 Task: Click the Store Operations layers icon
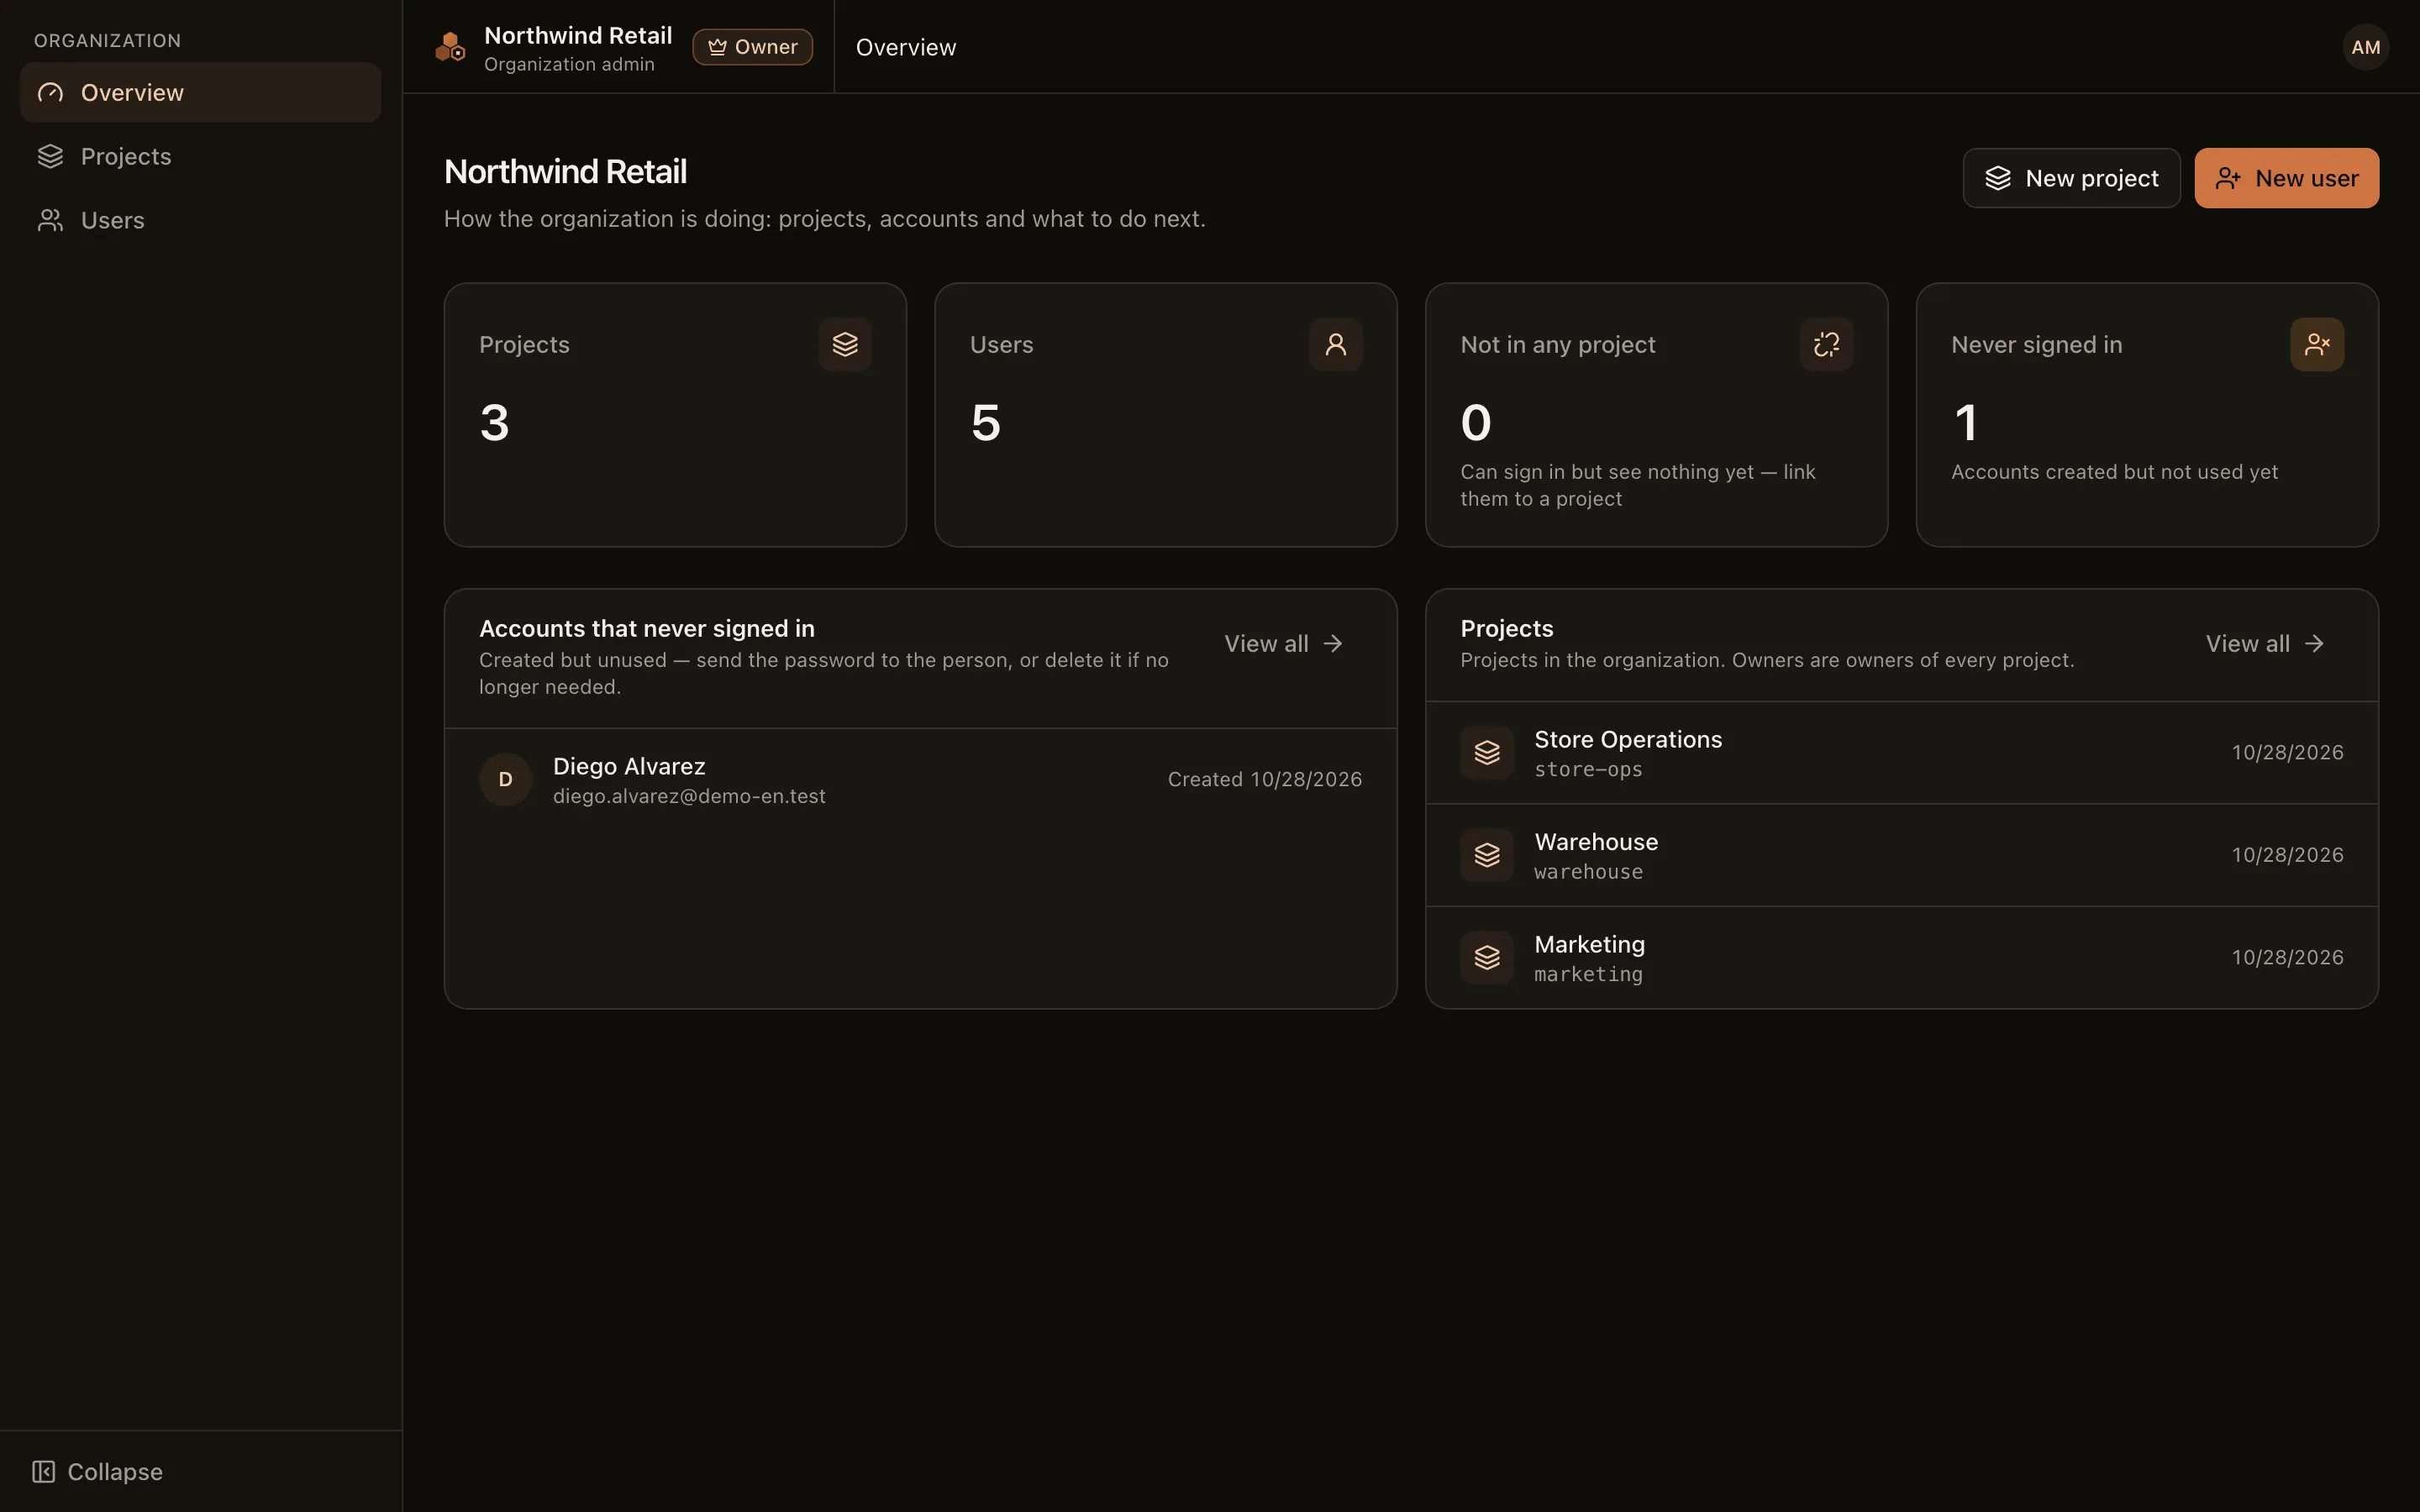click(x=1487, y=752)
